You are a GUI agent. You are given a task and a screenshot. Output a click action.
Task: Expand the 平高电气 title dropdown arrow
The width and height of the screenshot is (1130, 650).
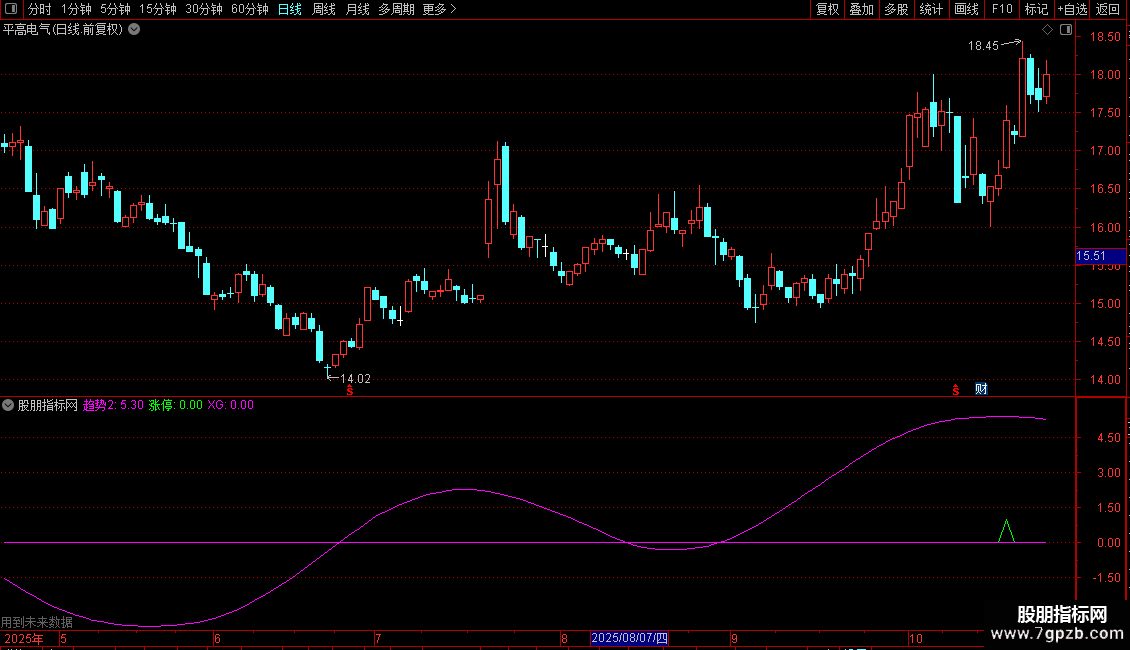134,29
